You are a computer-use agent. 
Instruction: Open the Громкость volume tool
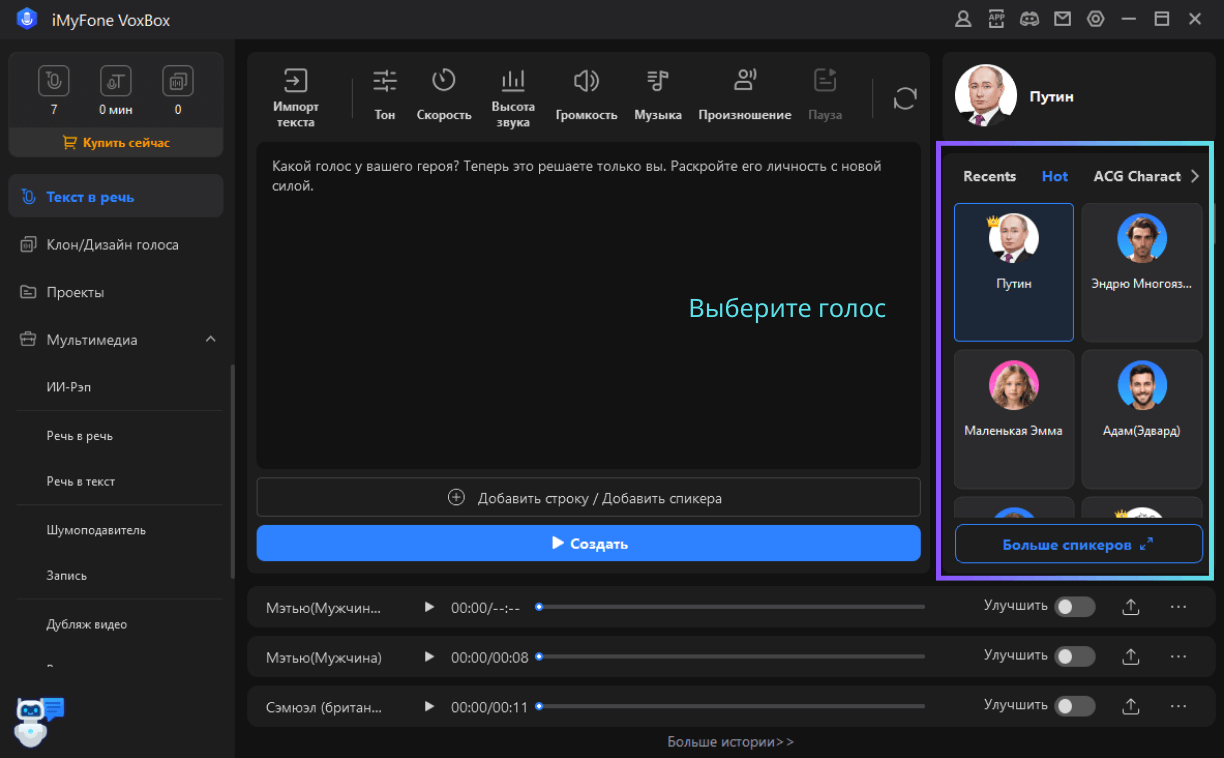tap(586, 95)
